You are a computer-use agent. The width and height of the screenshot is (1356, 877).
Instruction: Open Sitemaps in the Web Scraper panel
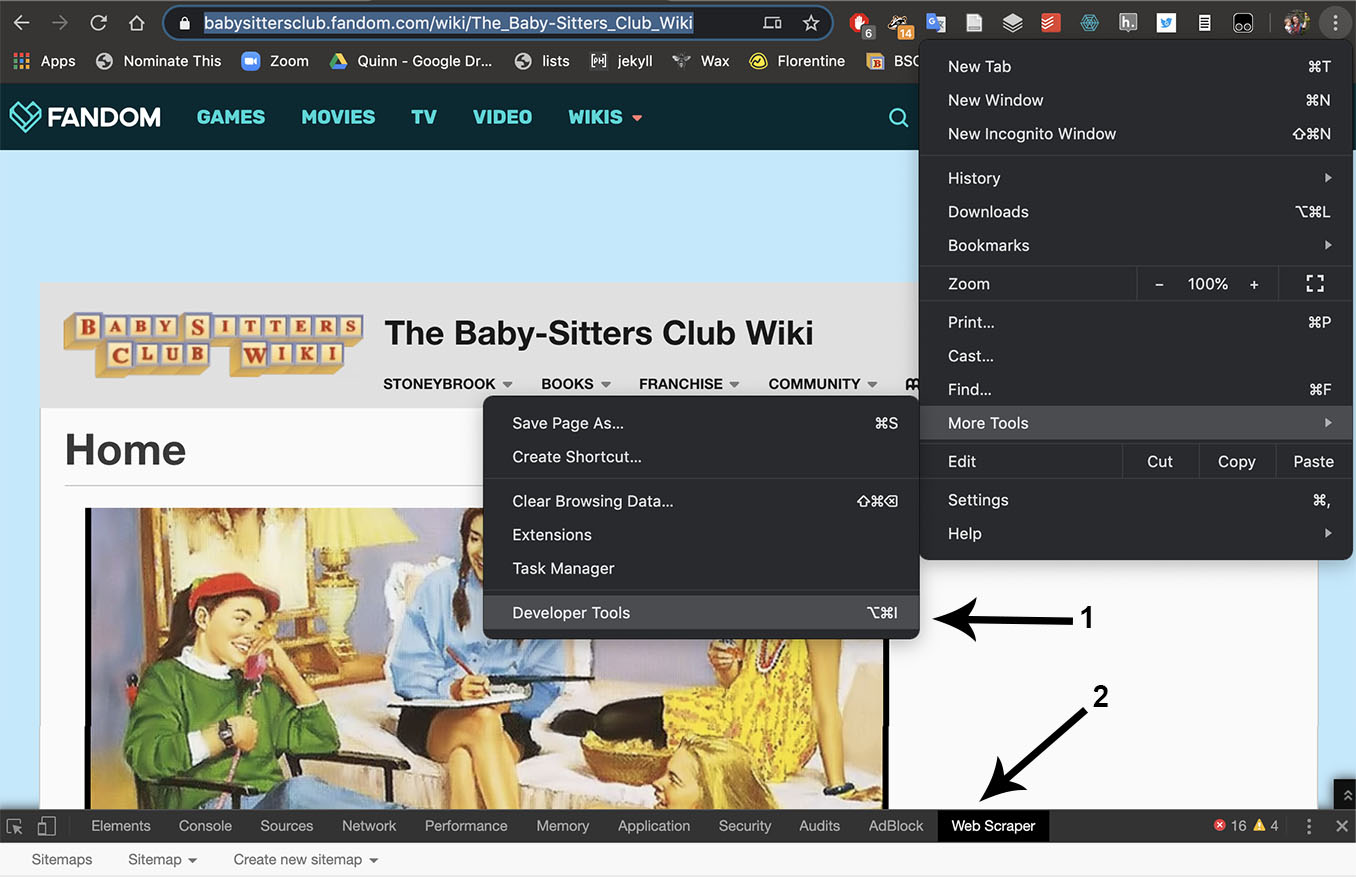61,859
